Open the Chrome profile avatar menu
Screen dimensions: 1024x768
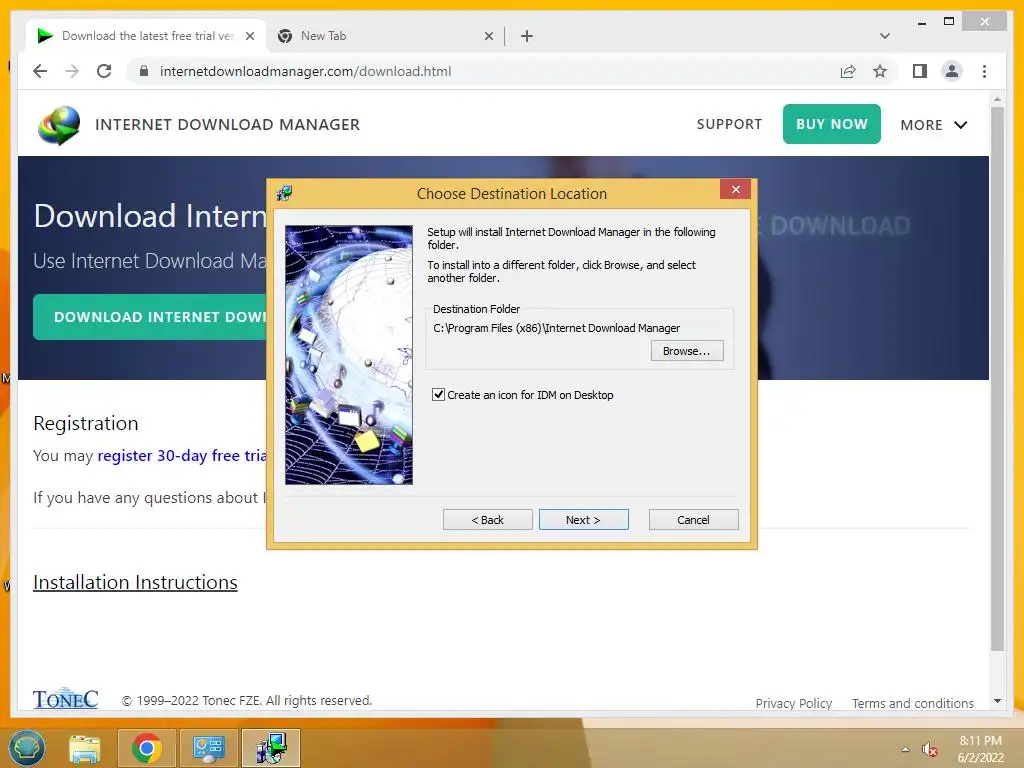(x=952, y=71)
